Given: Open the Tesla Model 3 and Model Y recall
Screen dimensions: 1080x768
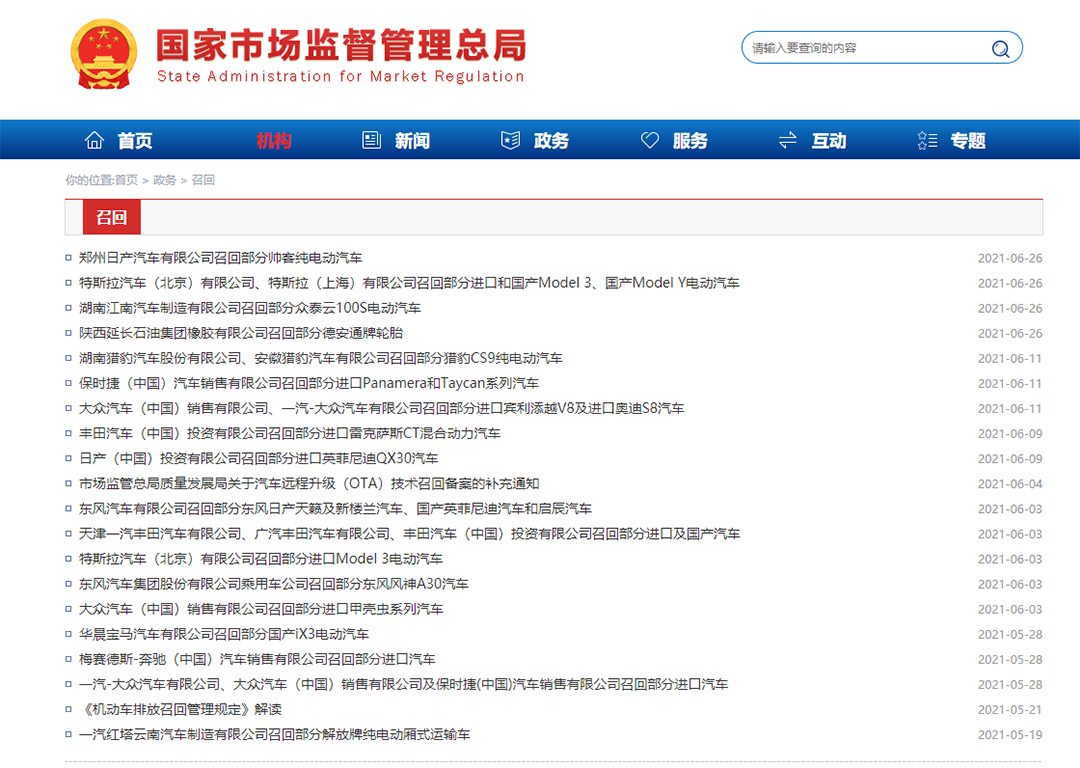Looking at the screenshot, I should (x=409, y=283).
